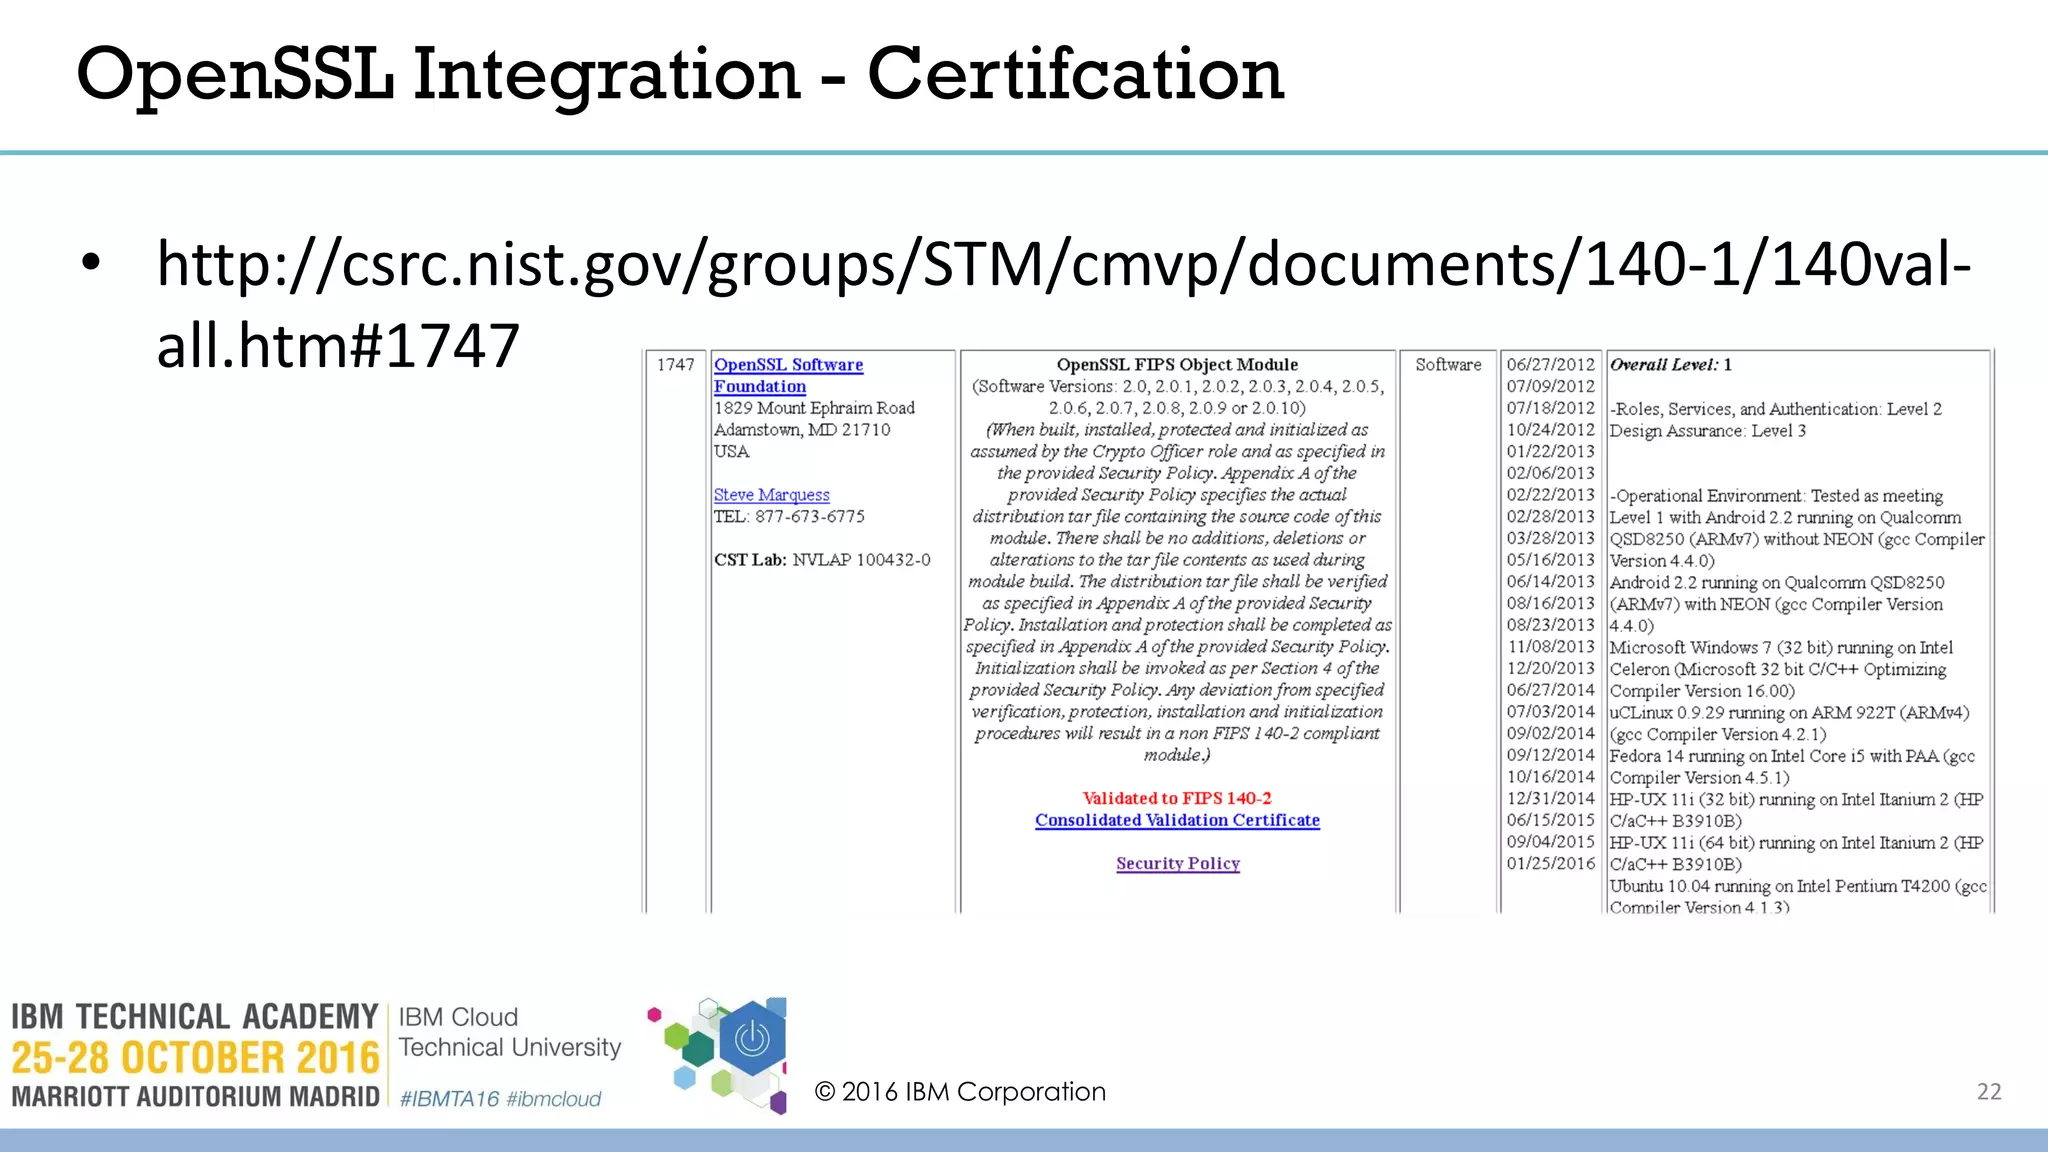Click the 1829 Mount Ephraim Road address
Image resolution: width=2048 pixels, height=1152 pixels.
(814, 408)
